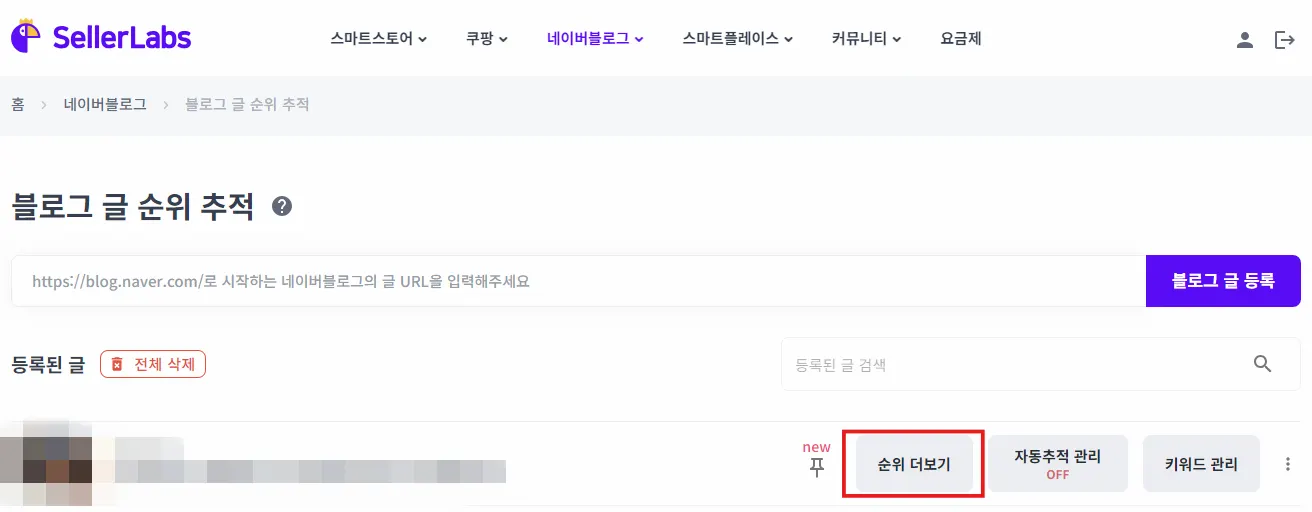Viewport: 1312px width, 512px height.
Task: Click the 전체 삭제 button
Action: click(x=153, y=364)
